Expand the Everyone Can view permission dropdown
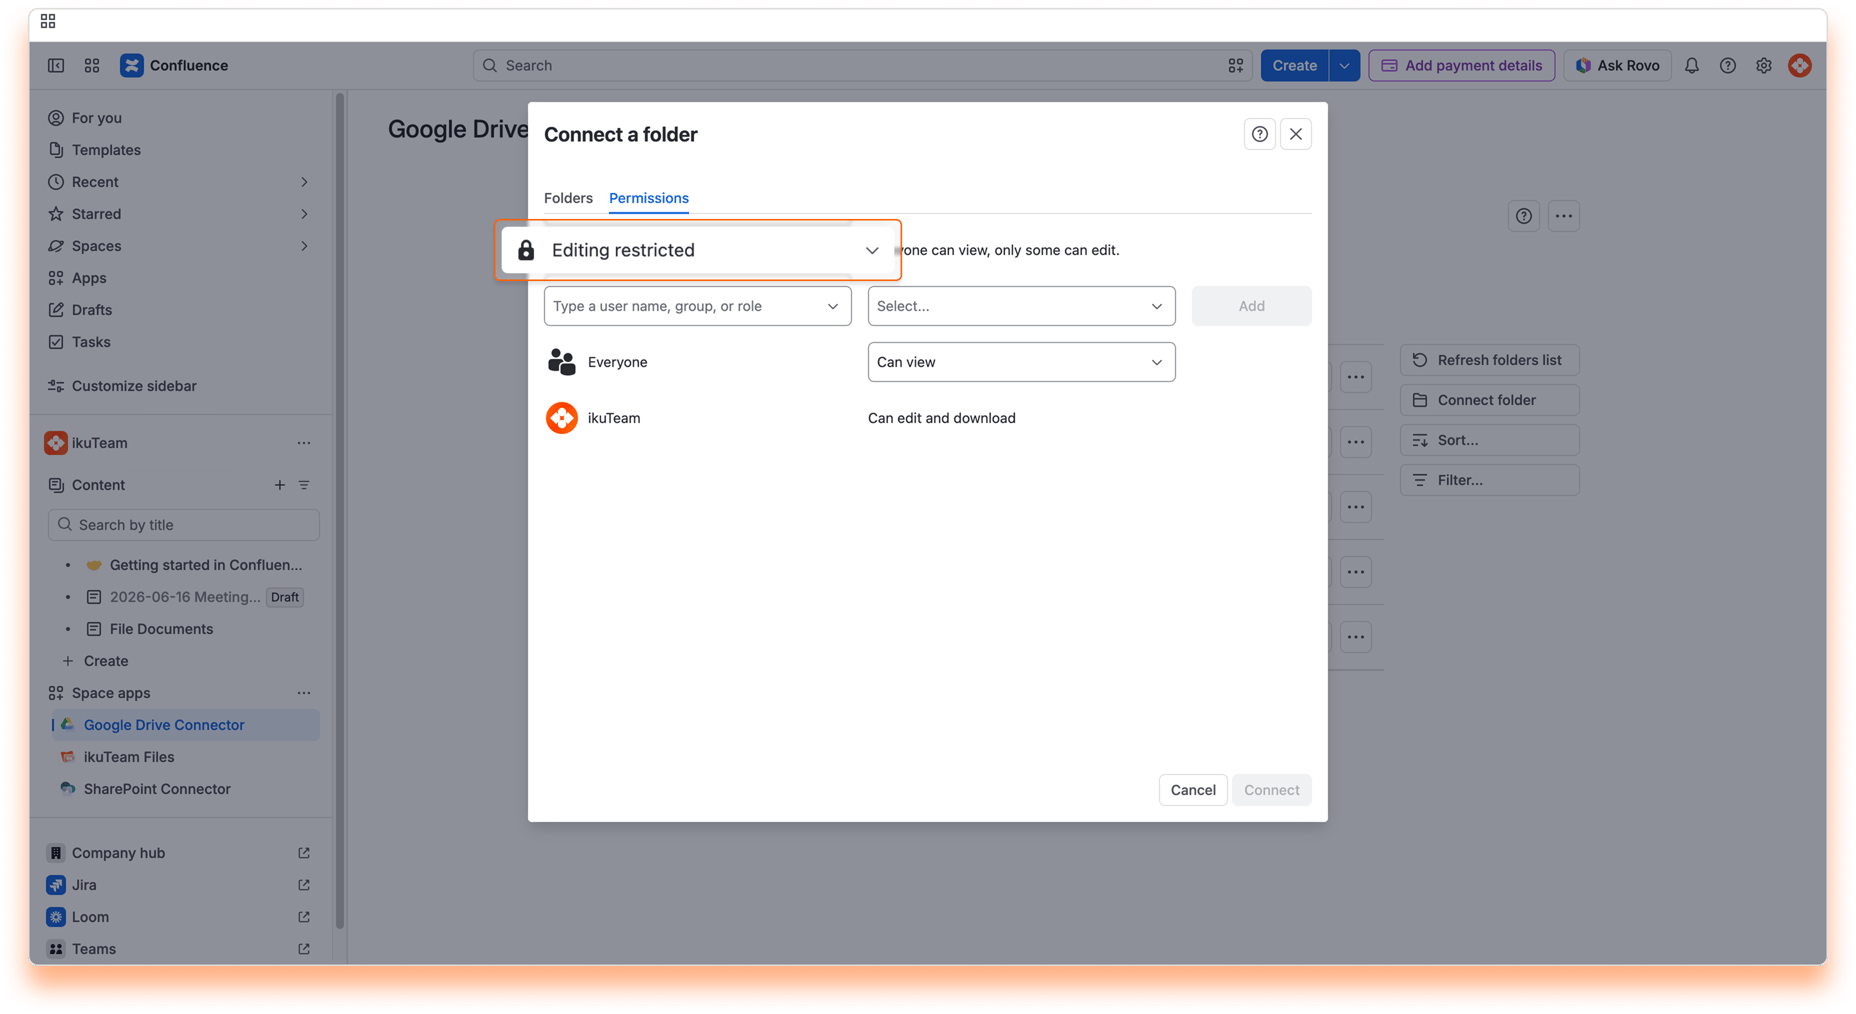This screenshot has width=1856, height=1014. point(1021,362)
